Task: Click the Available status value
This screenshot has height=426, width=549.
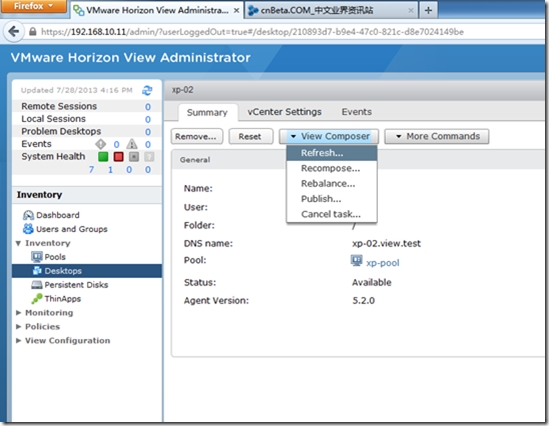Action: 371,282
